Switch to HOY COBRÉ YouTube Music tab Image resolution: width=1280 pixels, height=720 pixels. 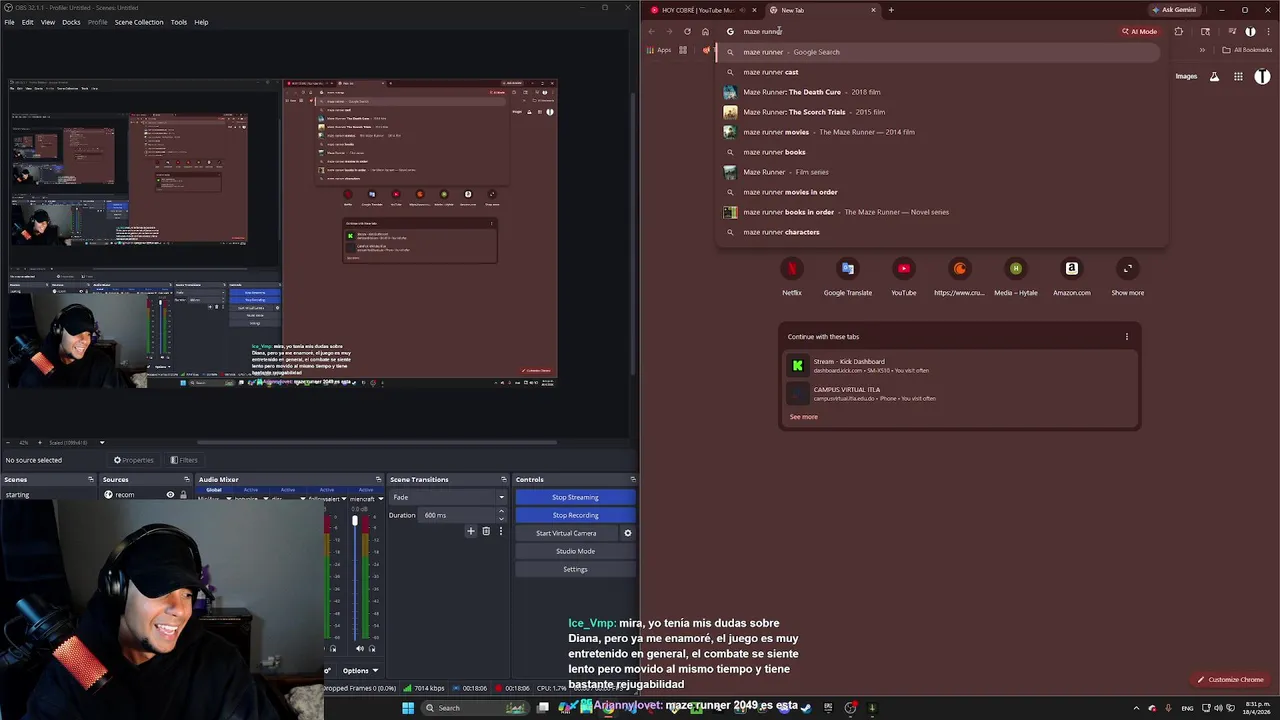pyautogui.click(x=701, y=10)
